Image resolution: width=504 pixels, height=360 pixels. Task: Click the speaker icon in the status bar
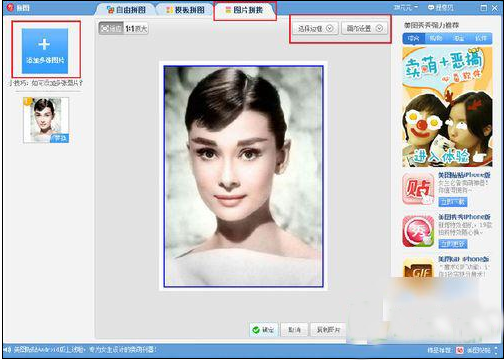tap(7, 350)
